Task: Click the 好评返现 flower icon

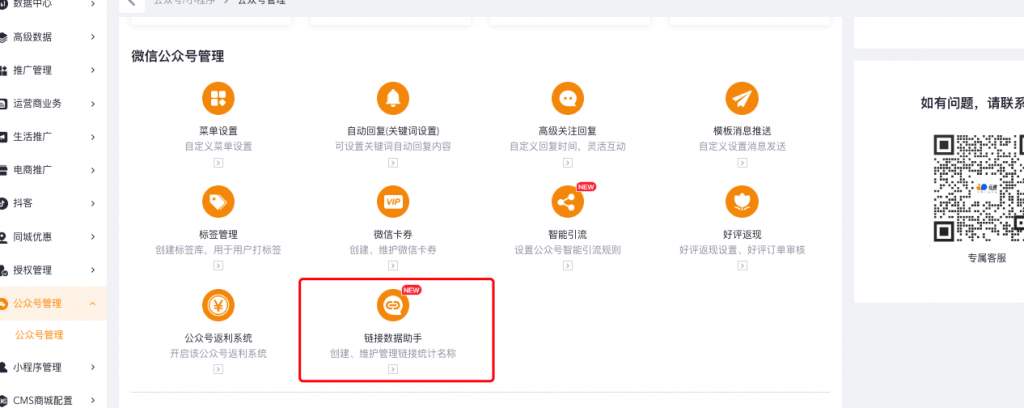Action: (742, 202)
